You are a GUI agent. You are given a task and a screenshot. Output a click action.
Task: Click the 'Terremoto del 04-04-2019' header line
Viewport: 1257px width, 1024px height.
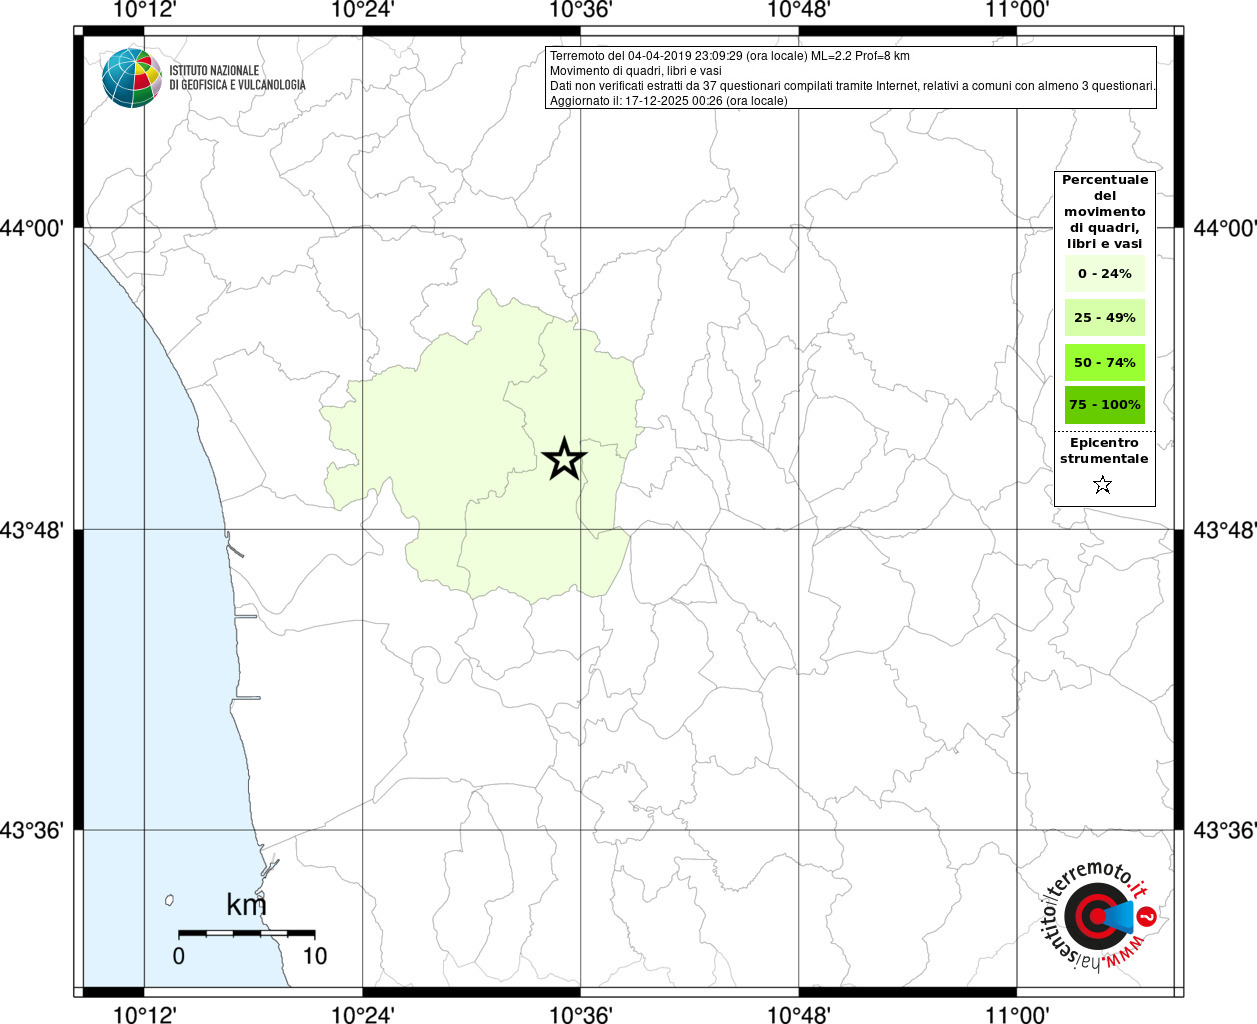tap(730, 56)
